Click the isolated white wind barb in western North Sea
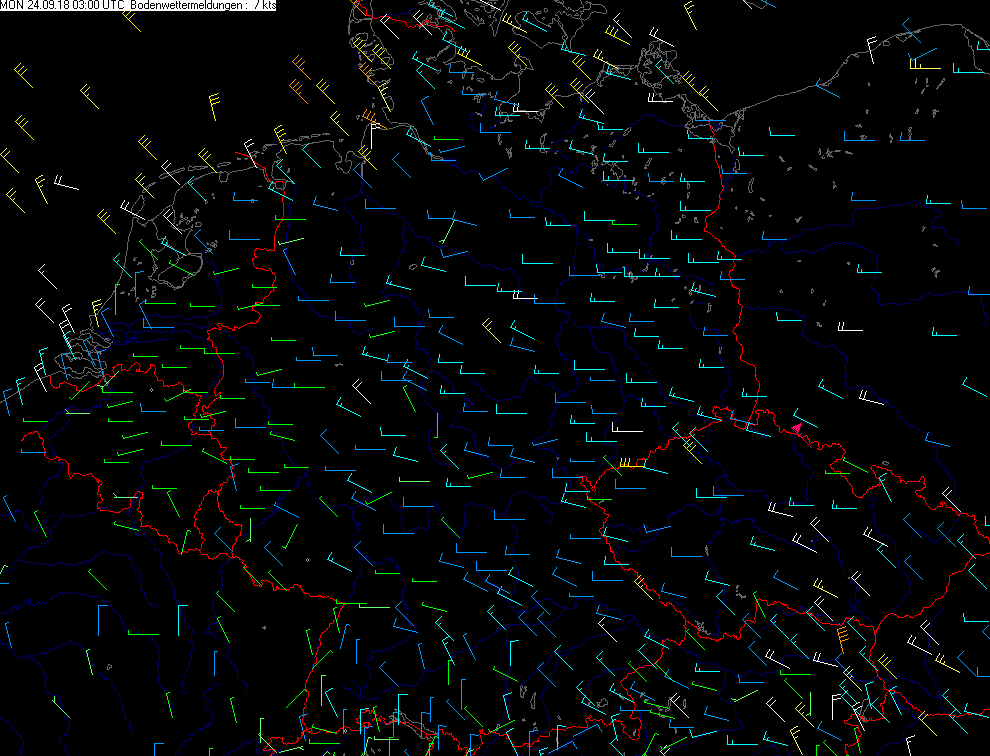The width and height of the screenshot is (990, 756). 64,183
